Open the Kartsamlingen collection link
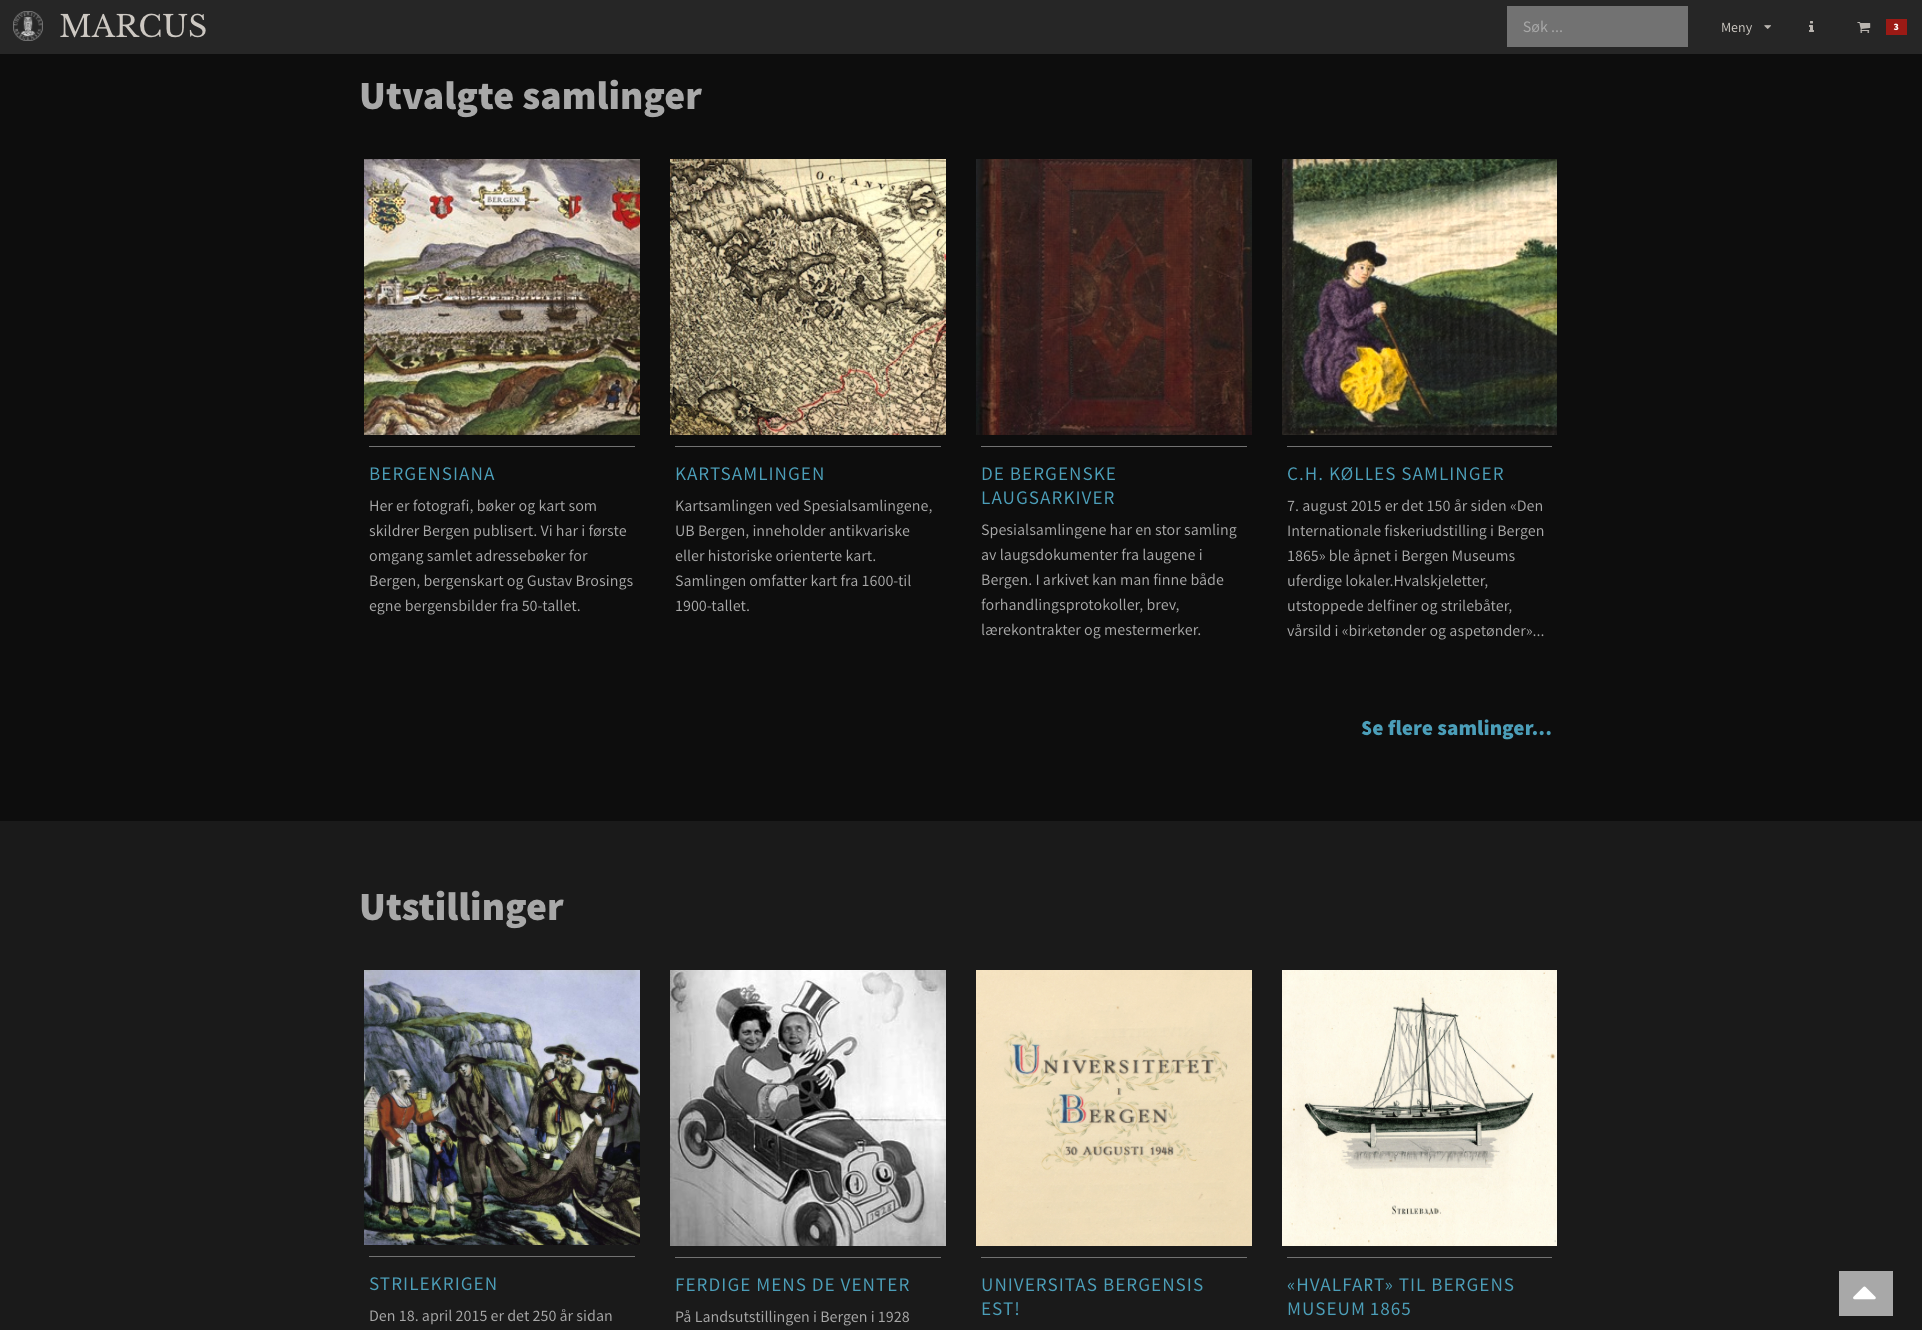The image size is (1922, 1330). (750, 474)
